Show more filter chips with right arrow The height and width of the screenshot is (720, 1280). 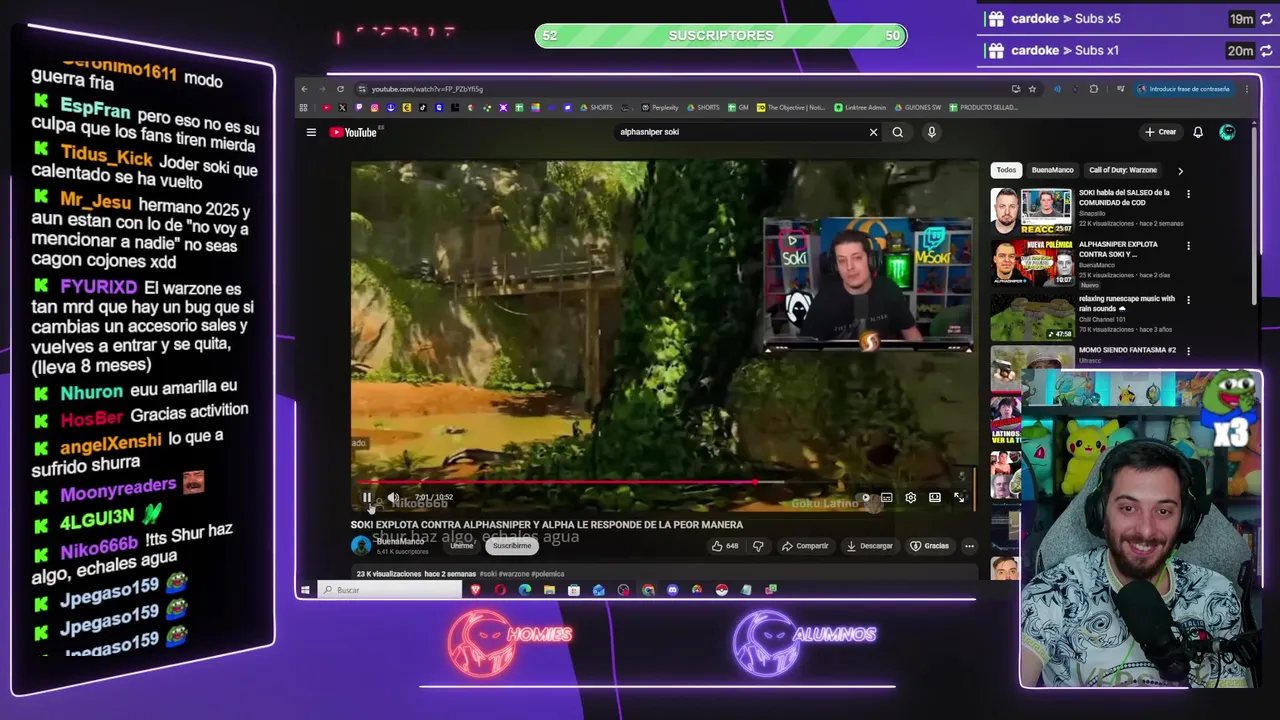(1180, 171)
